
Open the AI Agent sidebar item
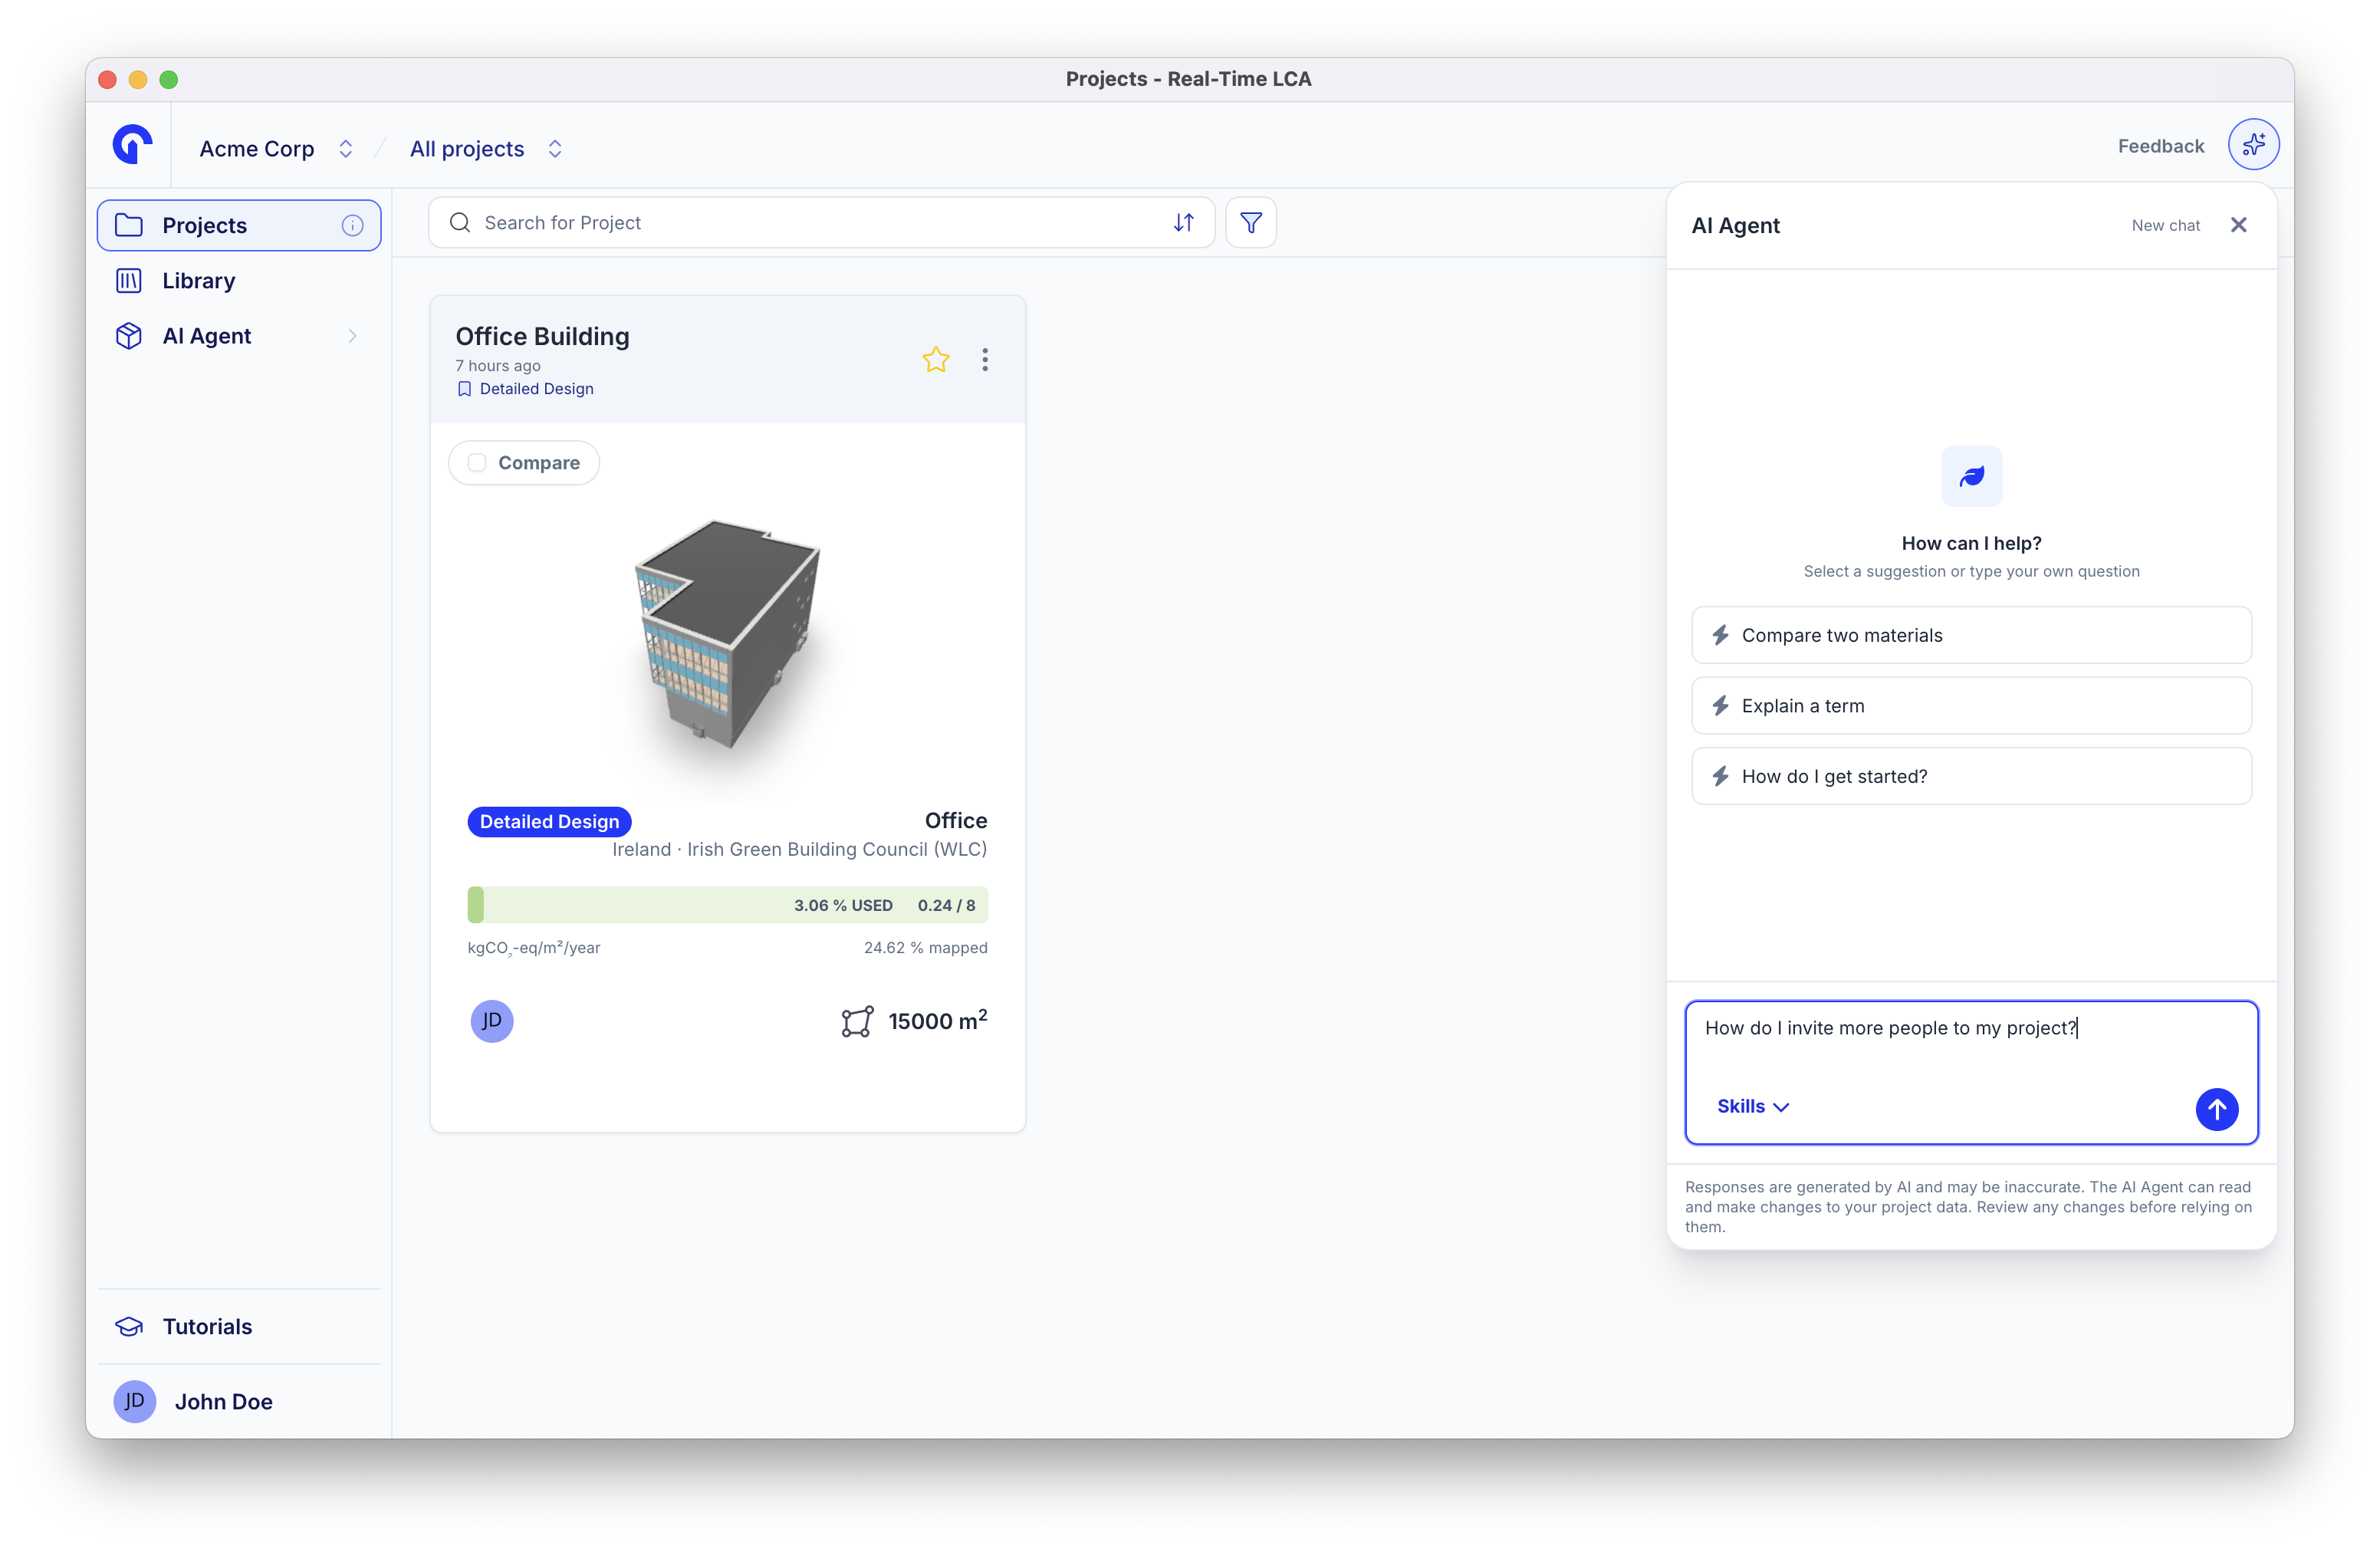(239, 336)
